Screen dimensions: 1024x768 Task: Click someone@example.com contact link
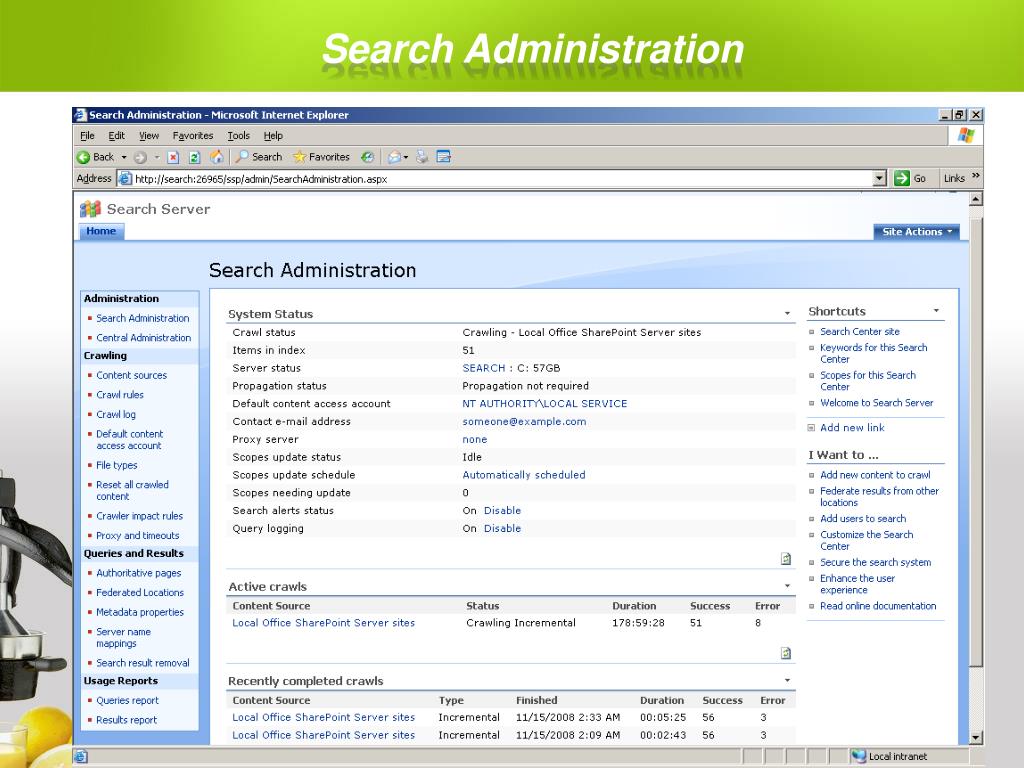pos(524,422)
